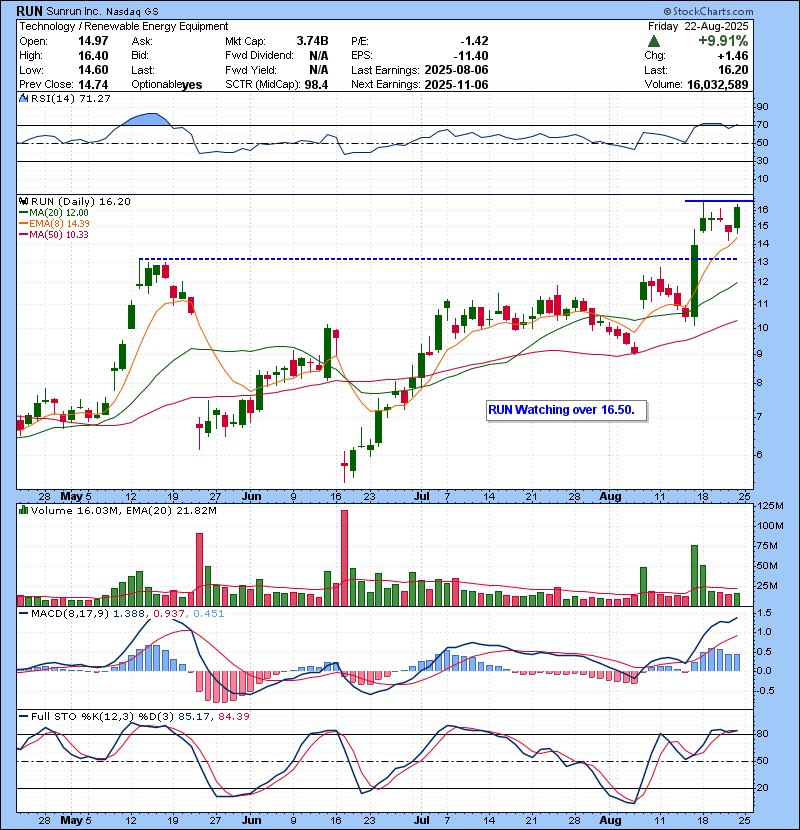The width and height of the screenshot is (800, 830).
Task: Click the Nasdaq GS exchange label
Action: coord(132,12)
